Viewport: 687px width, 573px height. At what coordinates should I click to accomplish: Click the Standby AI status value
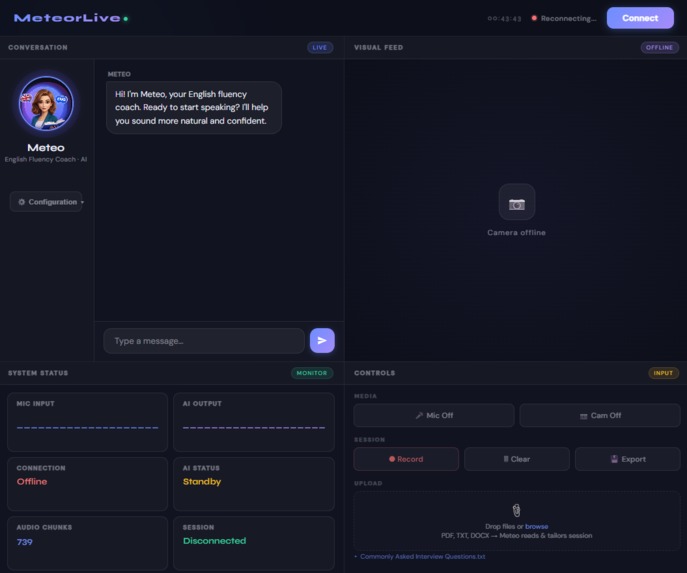coord(202,482)
